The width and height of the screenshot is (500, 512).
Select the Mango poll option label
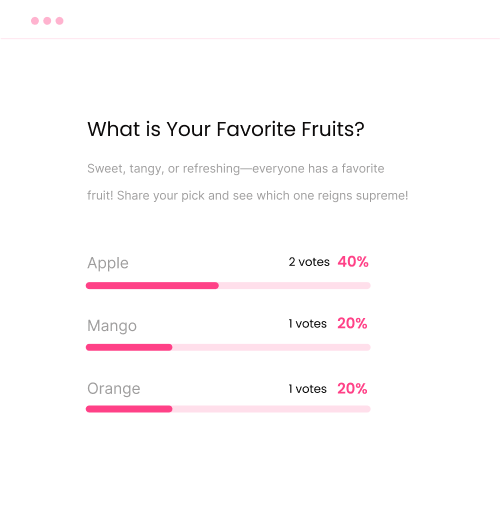pyautogui.click(x=112, y=326)
